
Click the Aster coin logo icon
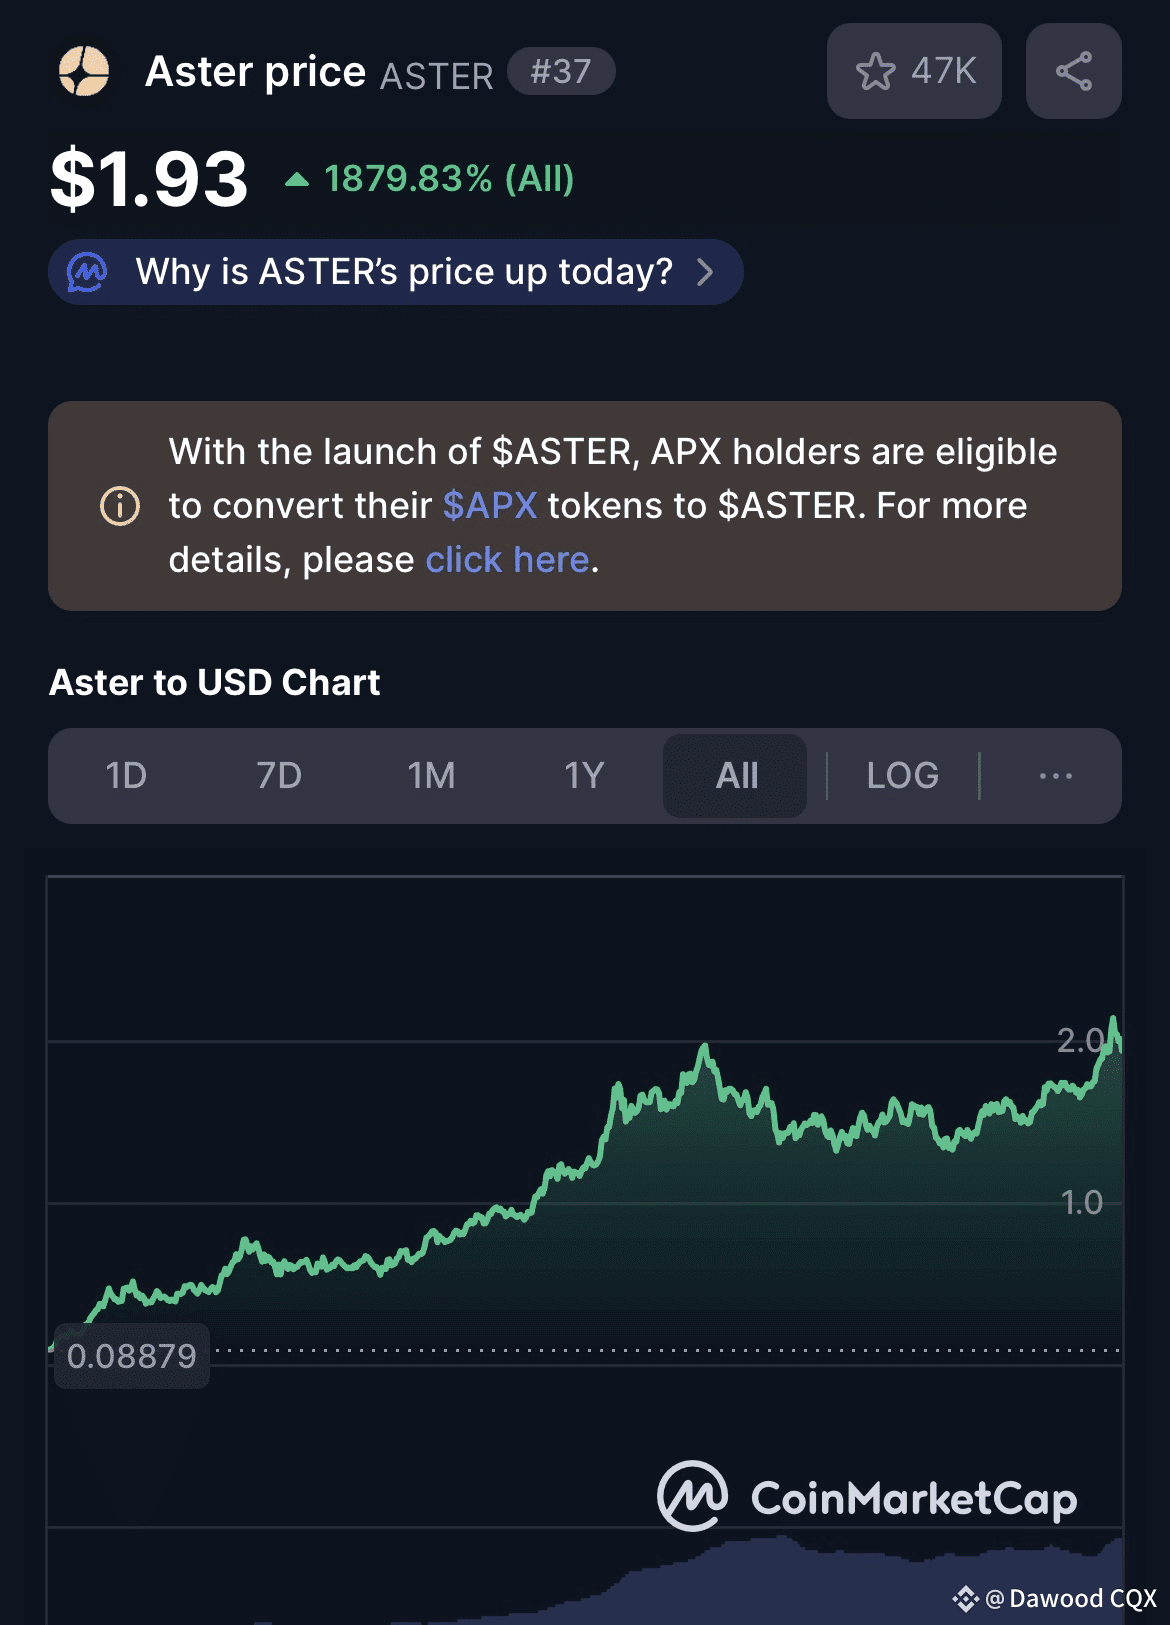84,72
